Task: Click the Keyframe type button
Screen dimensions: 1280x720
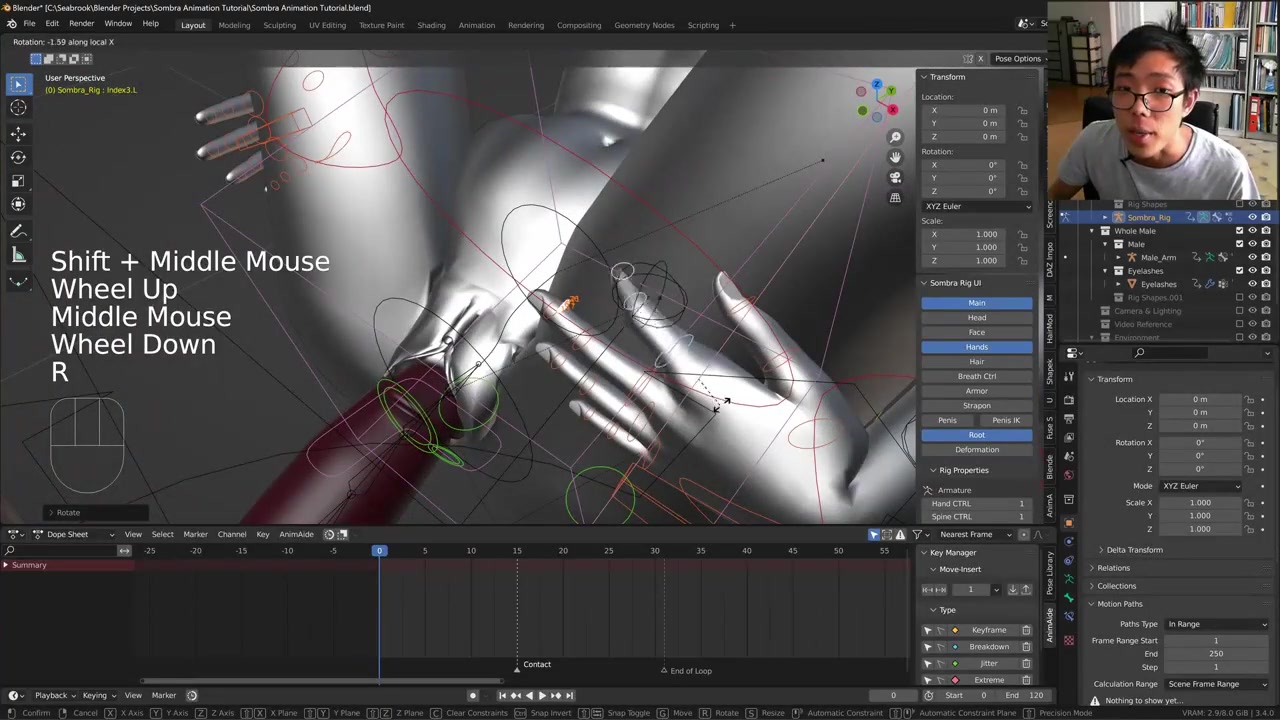Action: 988,630
